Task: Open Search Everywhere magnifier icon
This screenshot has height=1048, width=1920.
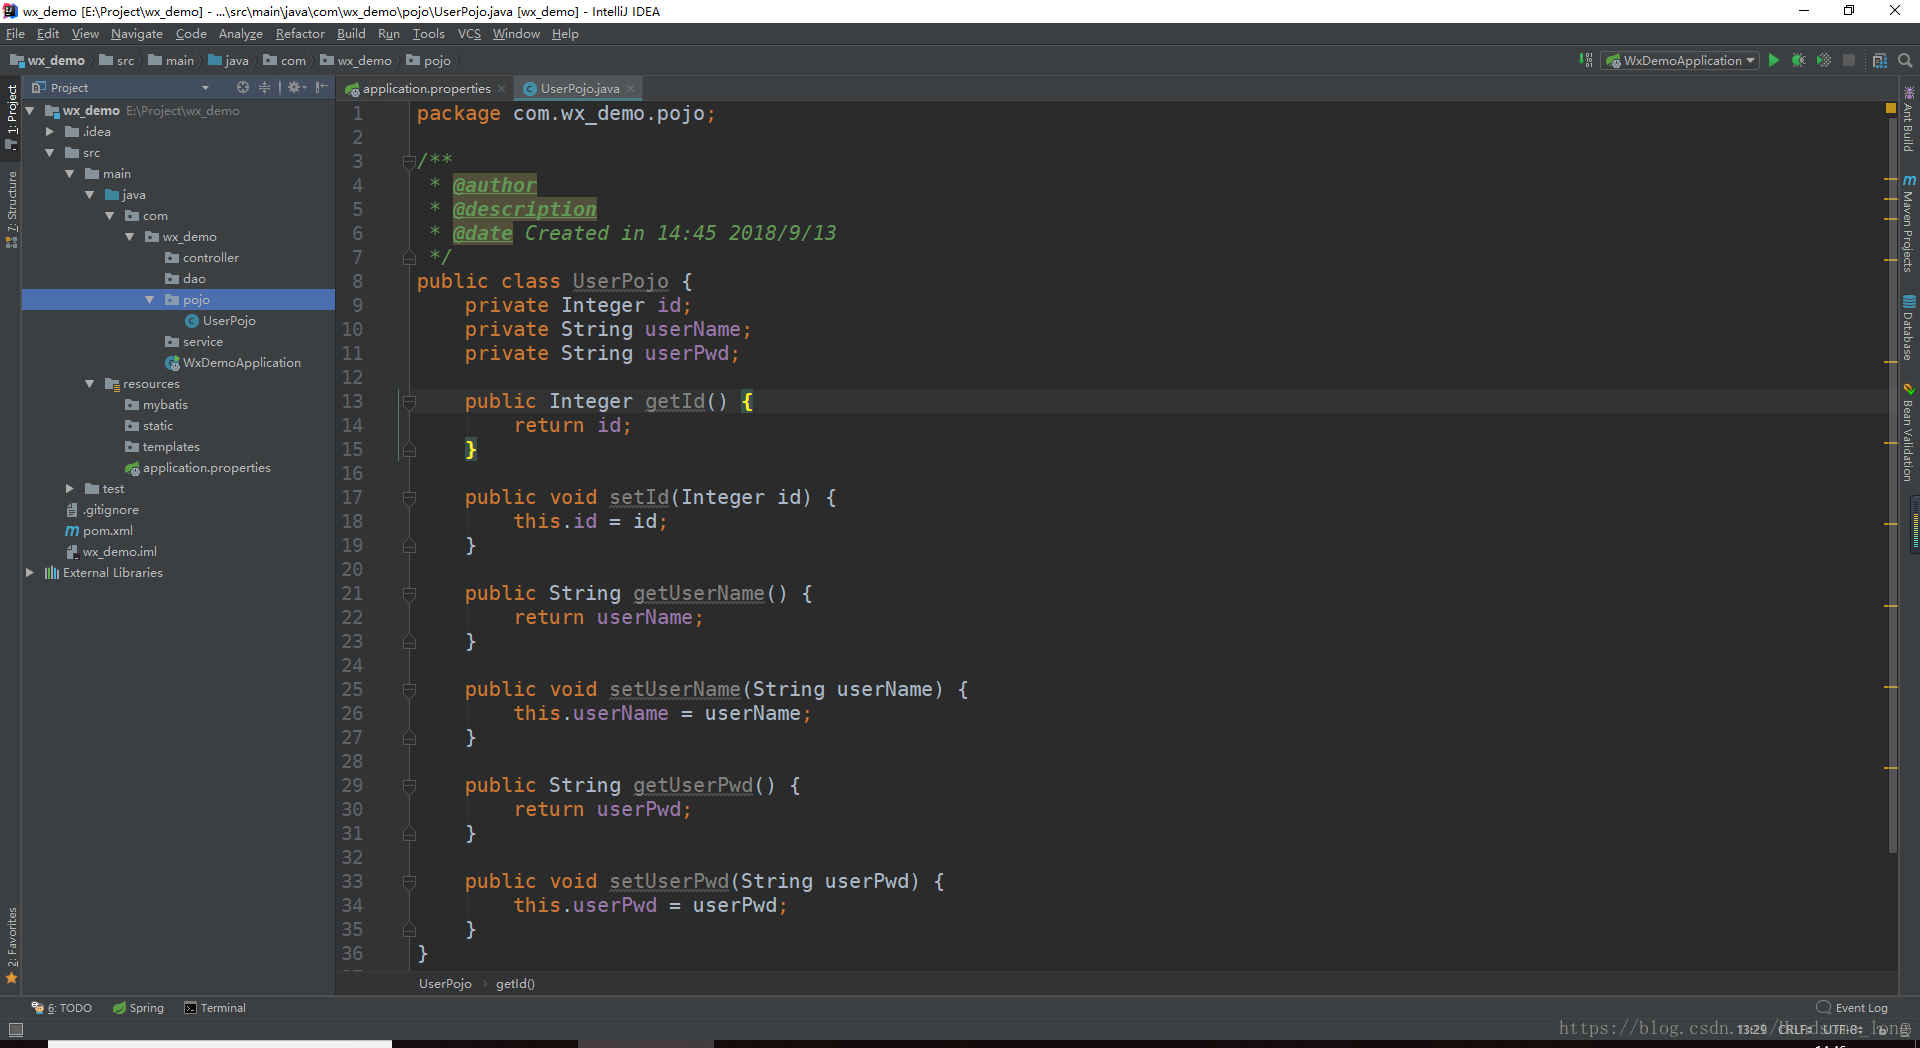Action: [x=1905, y=60]
